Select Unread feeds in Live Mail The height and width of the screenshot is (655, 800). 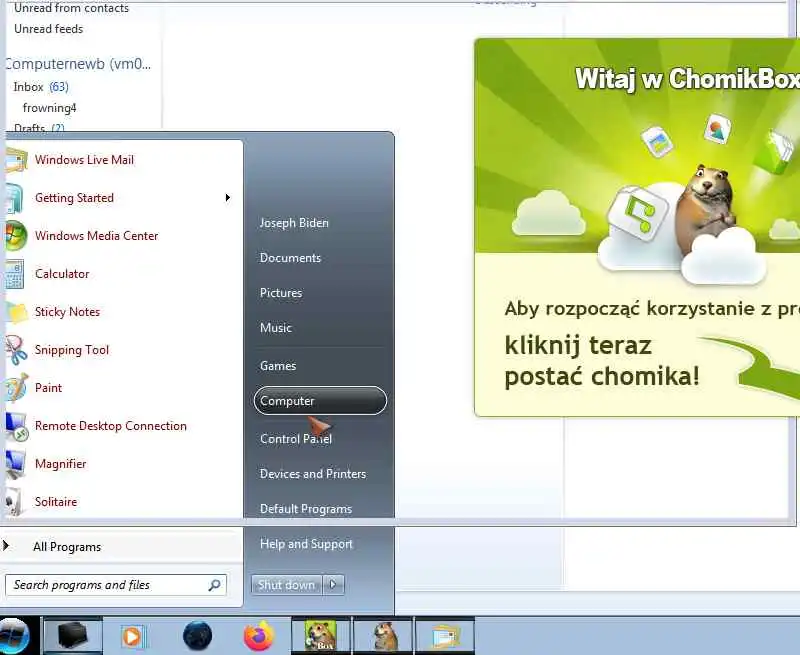48,29
